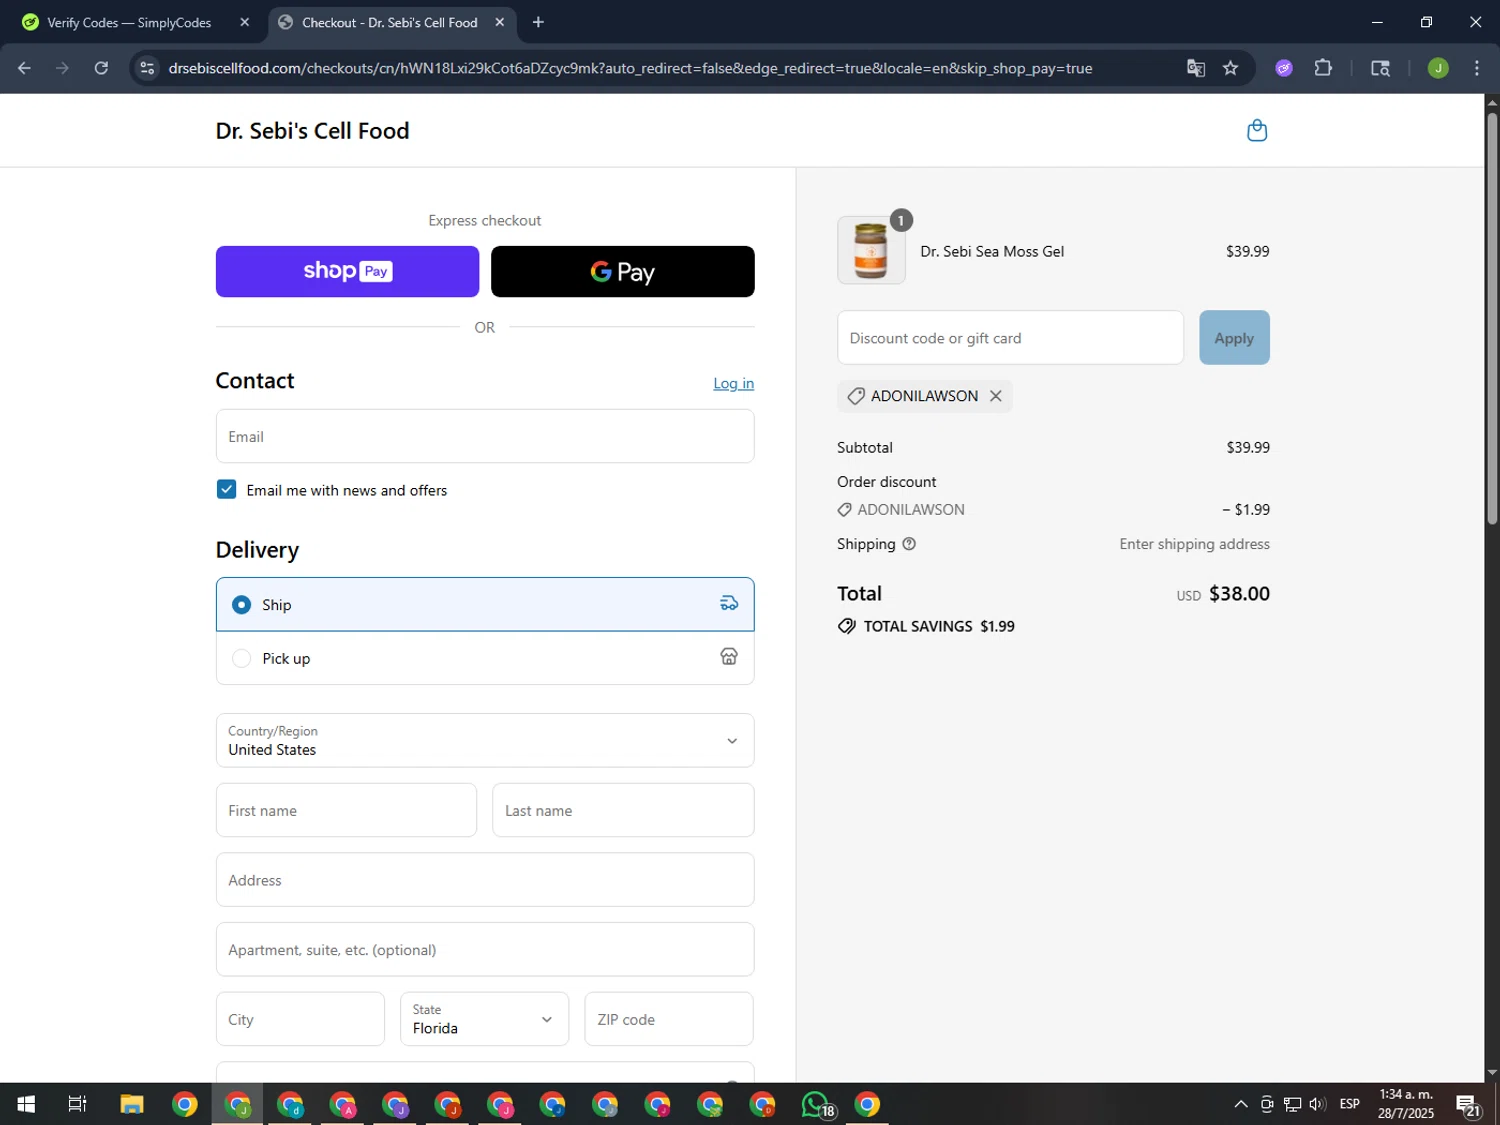This screenshot has height=1125, width=1500.
Task: Click the total amount $38.00
Action: tap(1239, 593)
